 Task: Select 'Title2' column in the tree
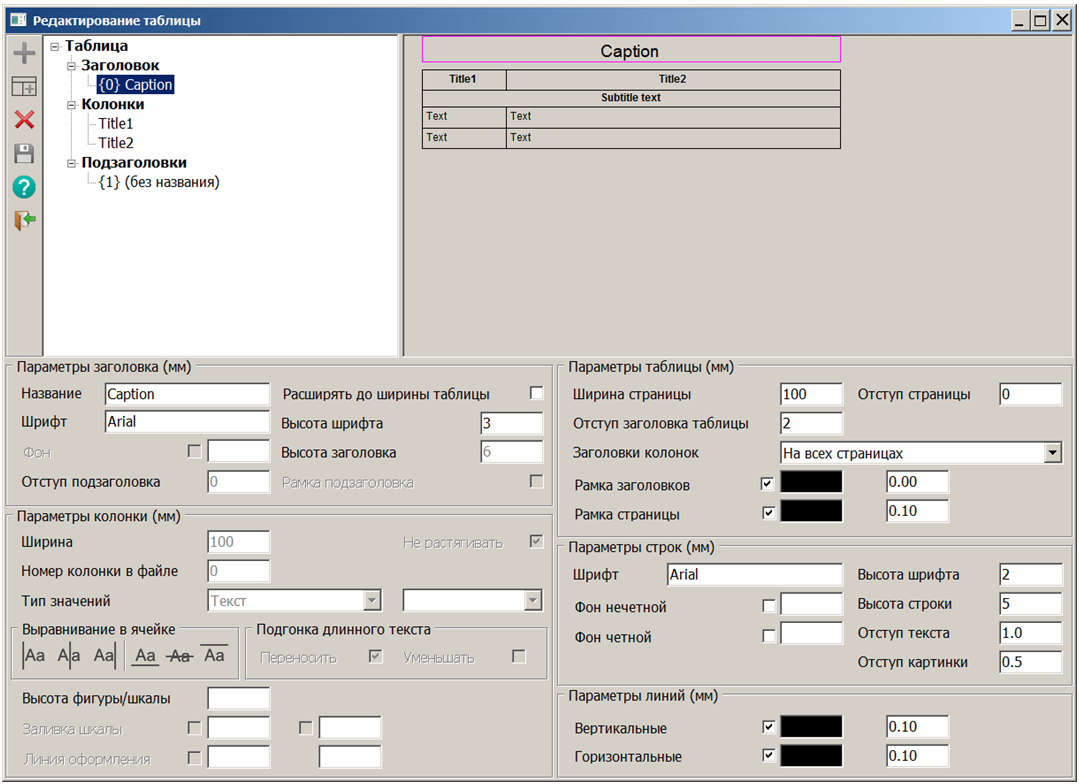115,143
